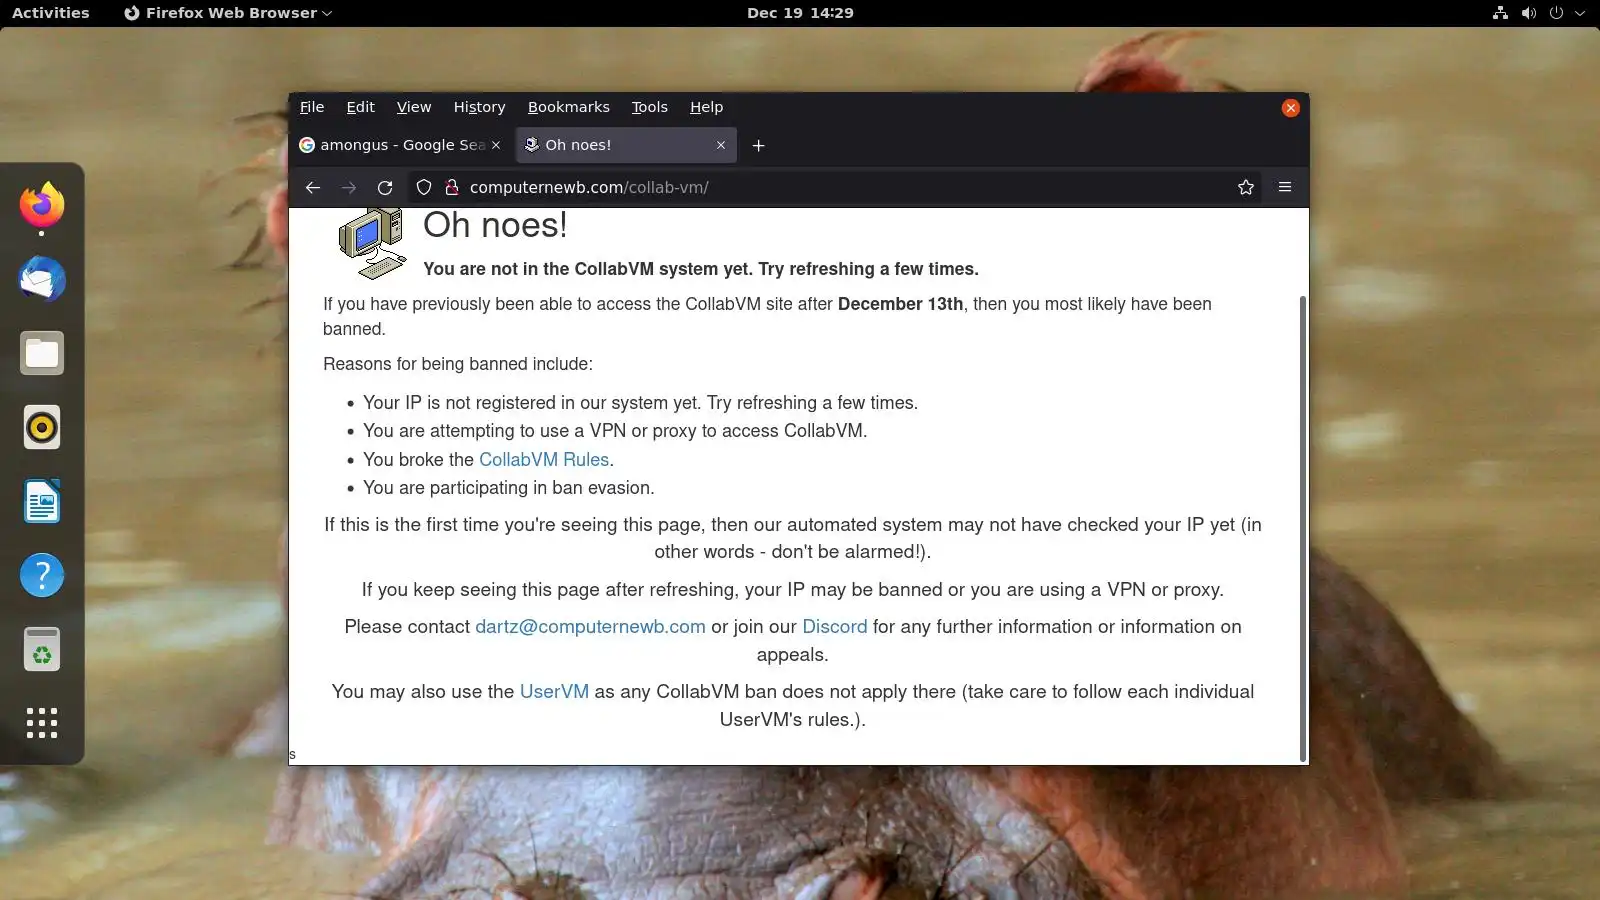Open a new tab with plus button

pos(759,145)
